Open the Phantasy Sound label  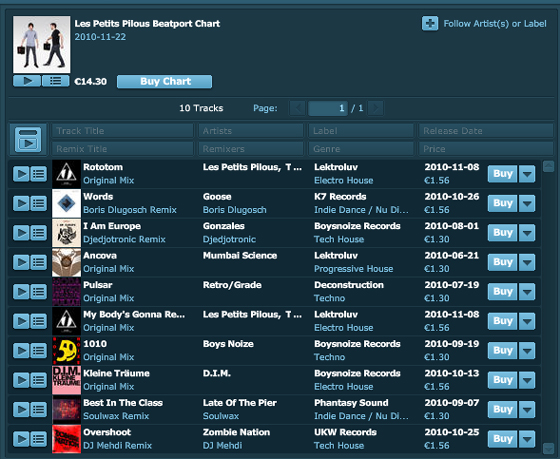point(351,403)
